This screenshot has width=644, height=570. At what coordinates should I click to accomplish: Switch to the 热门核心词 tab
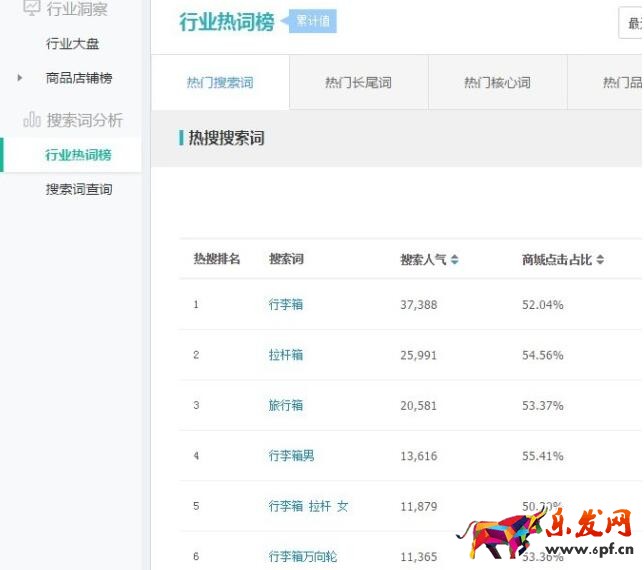pos(497,83)
